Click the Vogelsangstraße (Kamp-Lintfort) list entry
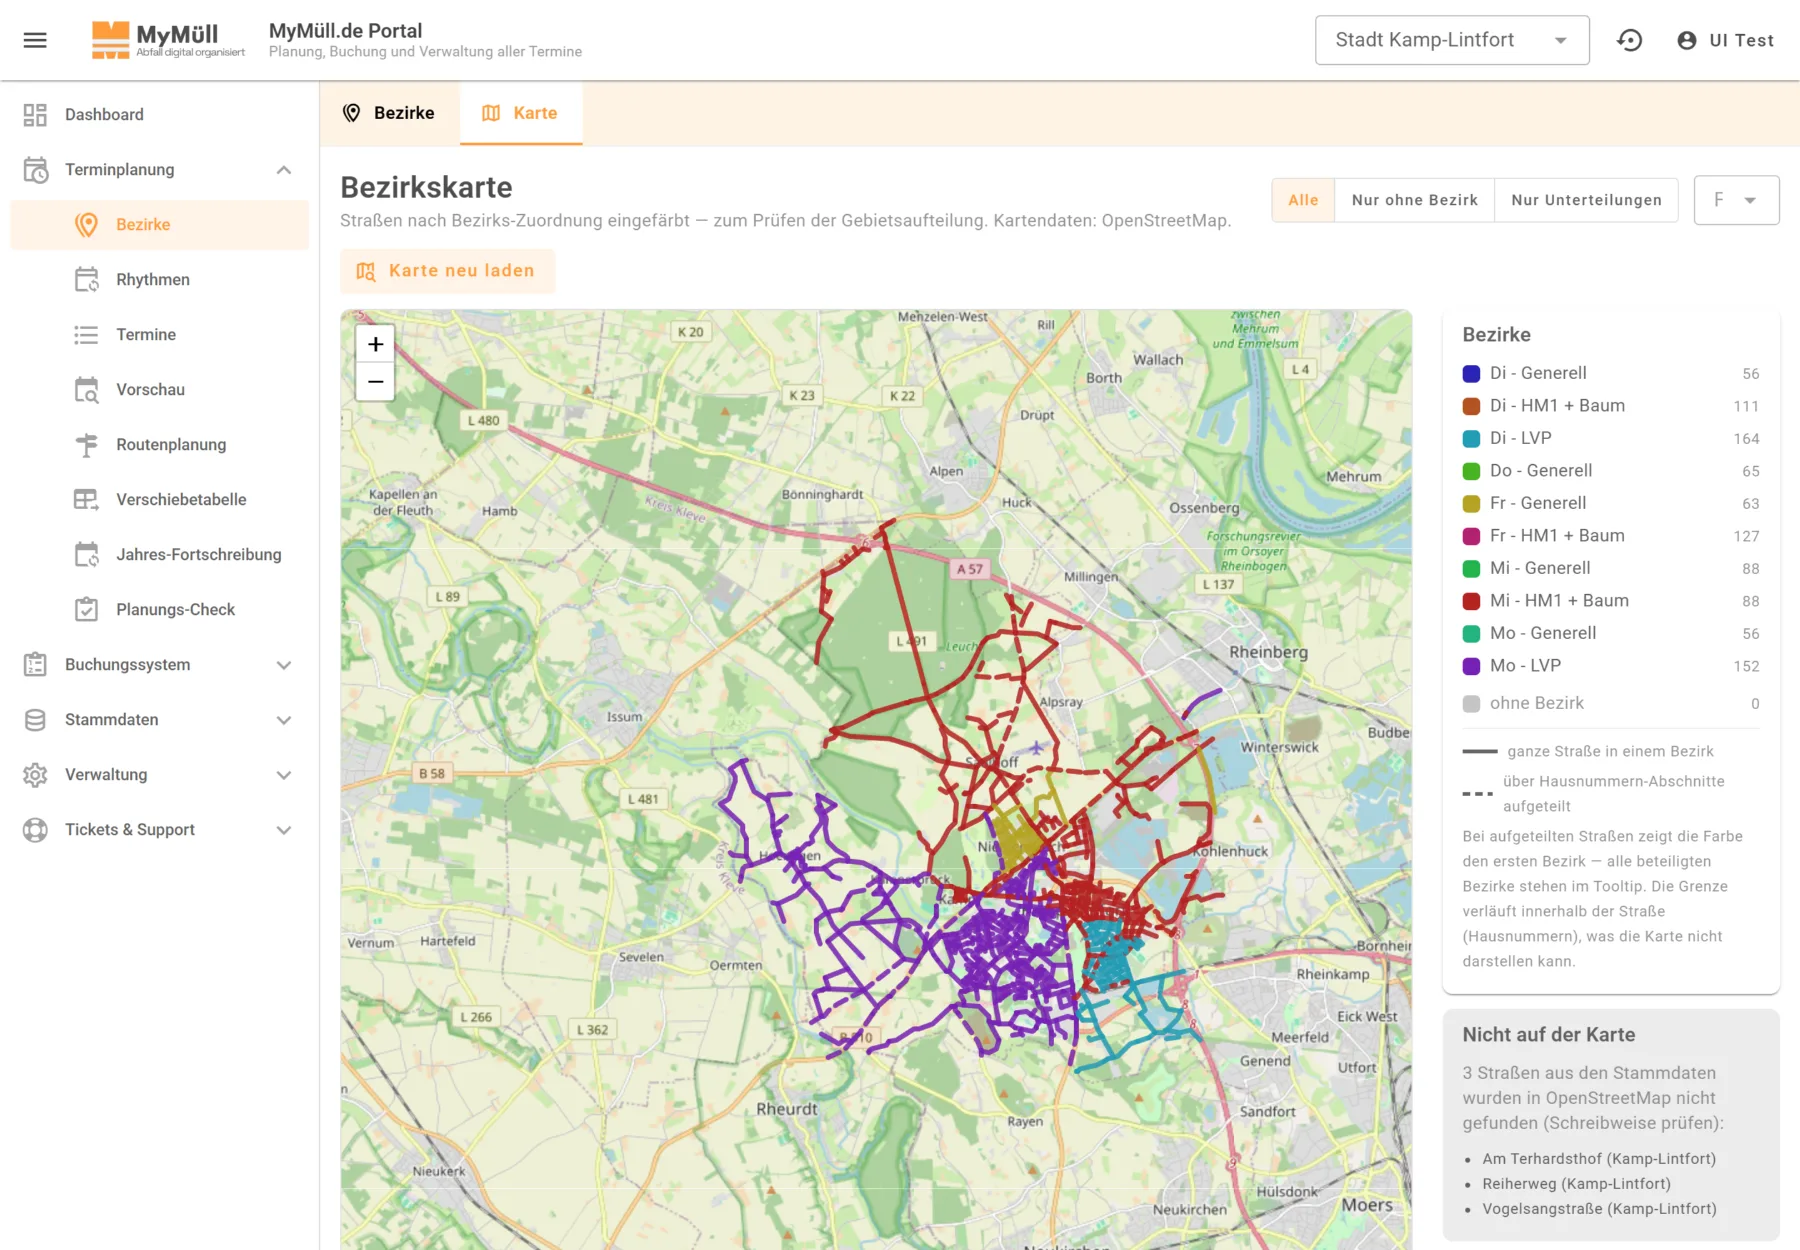Viewport: 1800px width, 1250px height. point(1599,1209)
